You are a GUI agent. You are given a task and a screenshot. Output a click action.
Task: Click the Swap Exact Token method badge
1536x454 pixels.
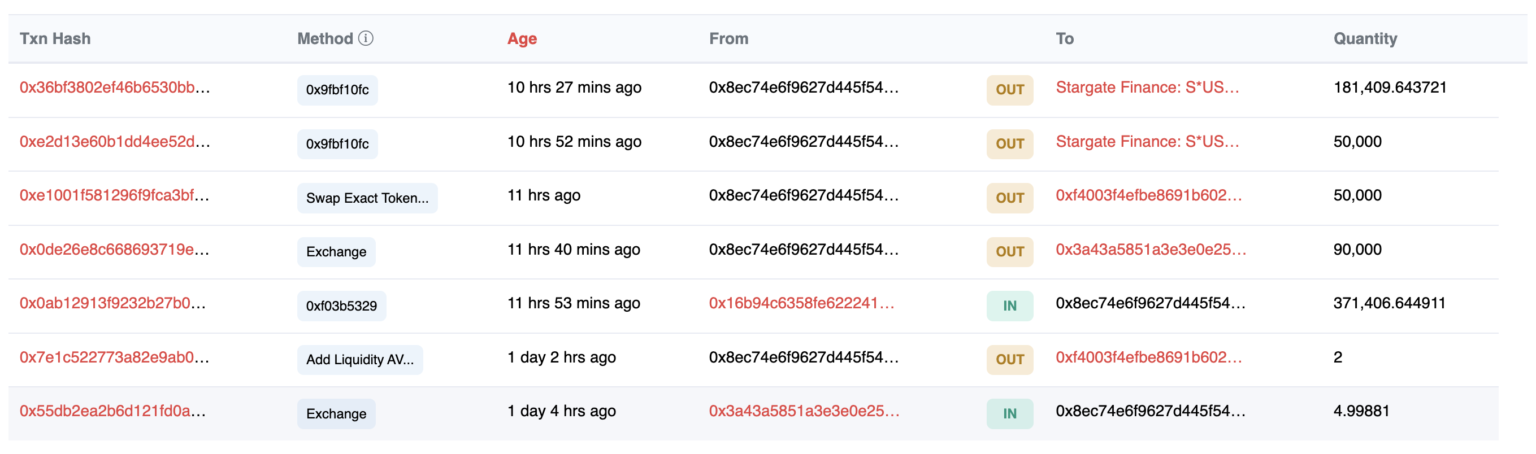[x=367, y=198]
